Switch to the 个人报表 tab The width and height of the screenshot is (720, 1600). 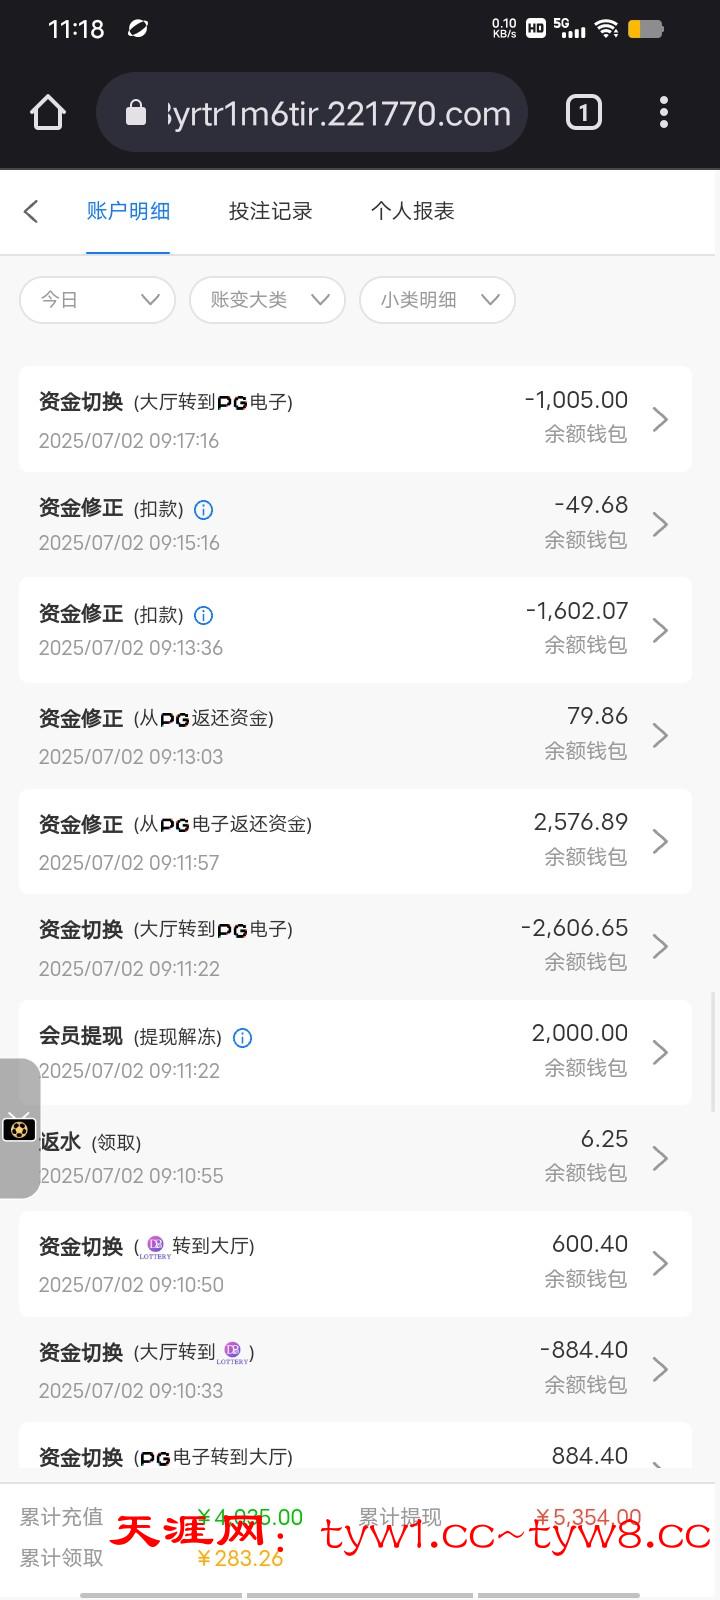412,211
